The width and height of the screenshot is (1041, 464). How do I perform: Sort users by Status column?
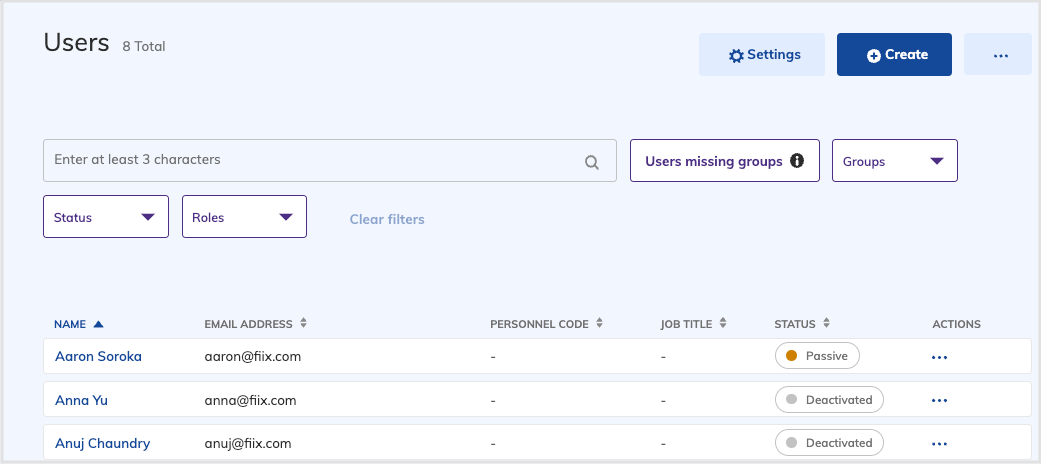coord(827,324)
